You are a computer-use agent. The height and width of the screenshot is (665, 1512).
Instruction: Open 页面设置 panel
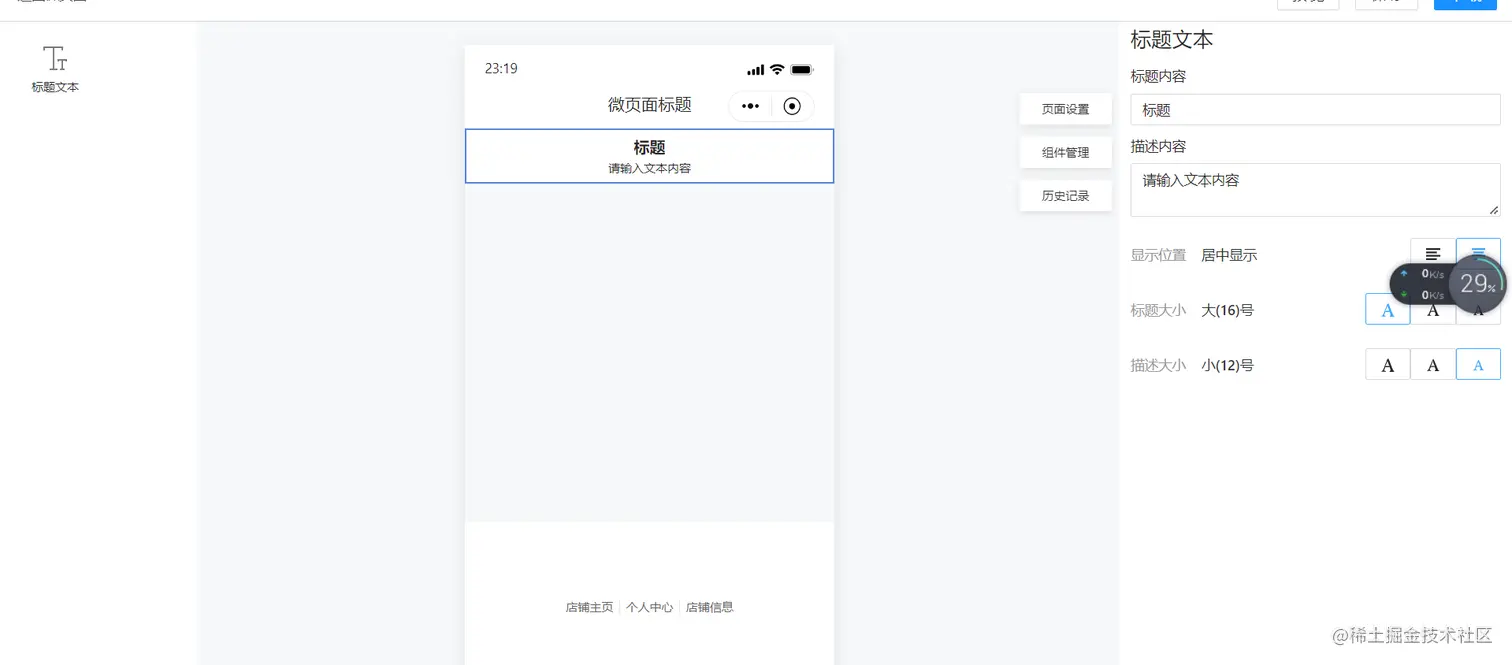[1065, 109]
